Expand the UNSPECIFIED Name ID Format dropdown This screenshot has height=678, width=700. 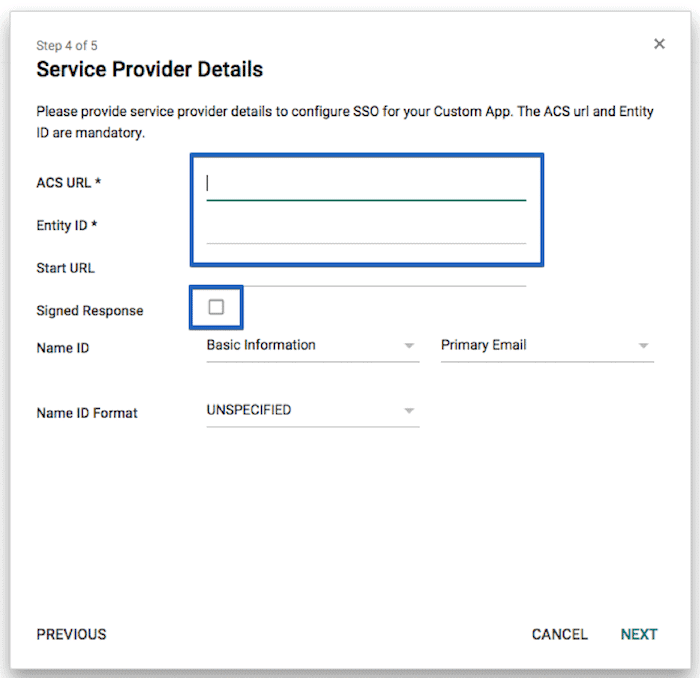tap(312, 411)
